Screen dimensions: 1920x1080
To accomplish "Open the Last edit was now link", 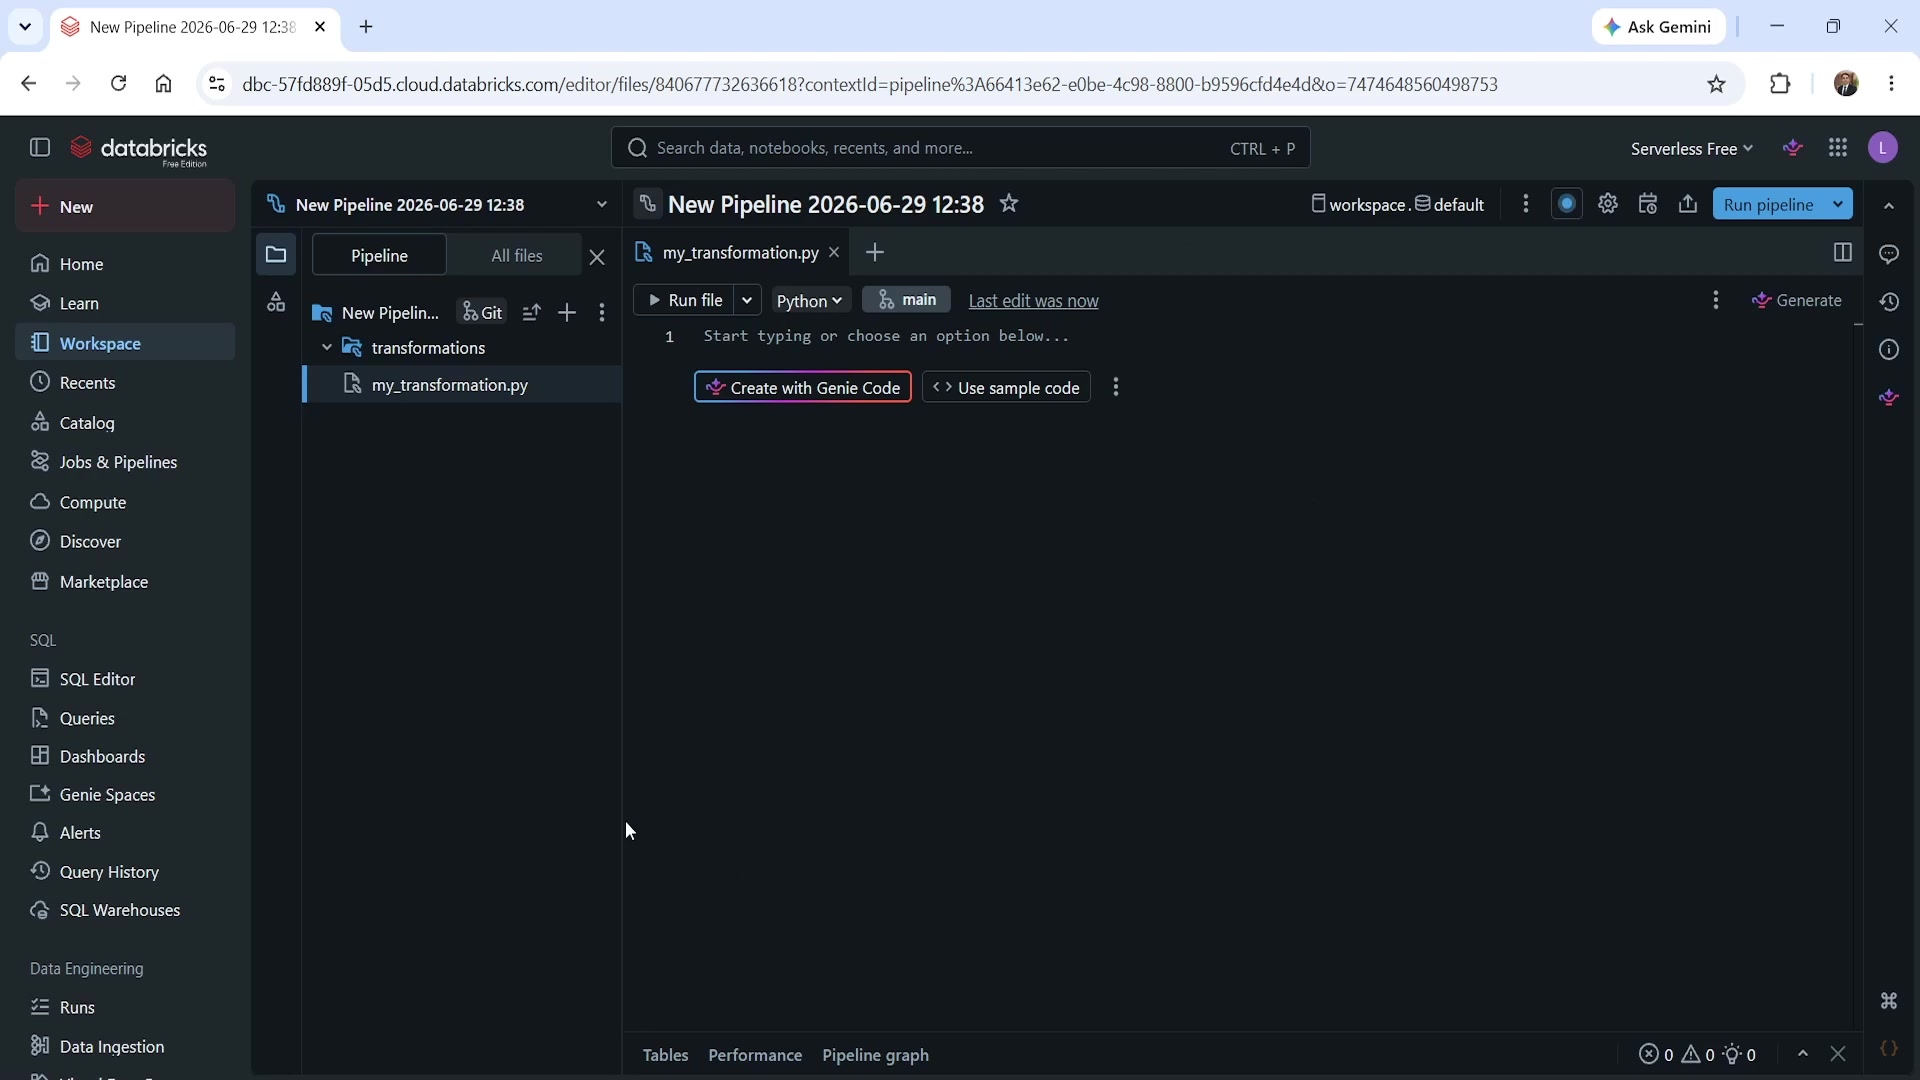I will [x=1033, y=301].
